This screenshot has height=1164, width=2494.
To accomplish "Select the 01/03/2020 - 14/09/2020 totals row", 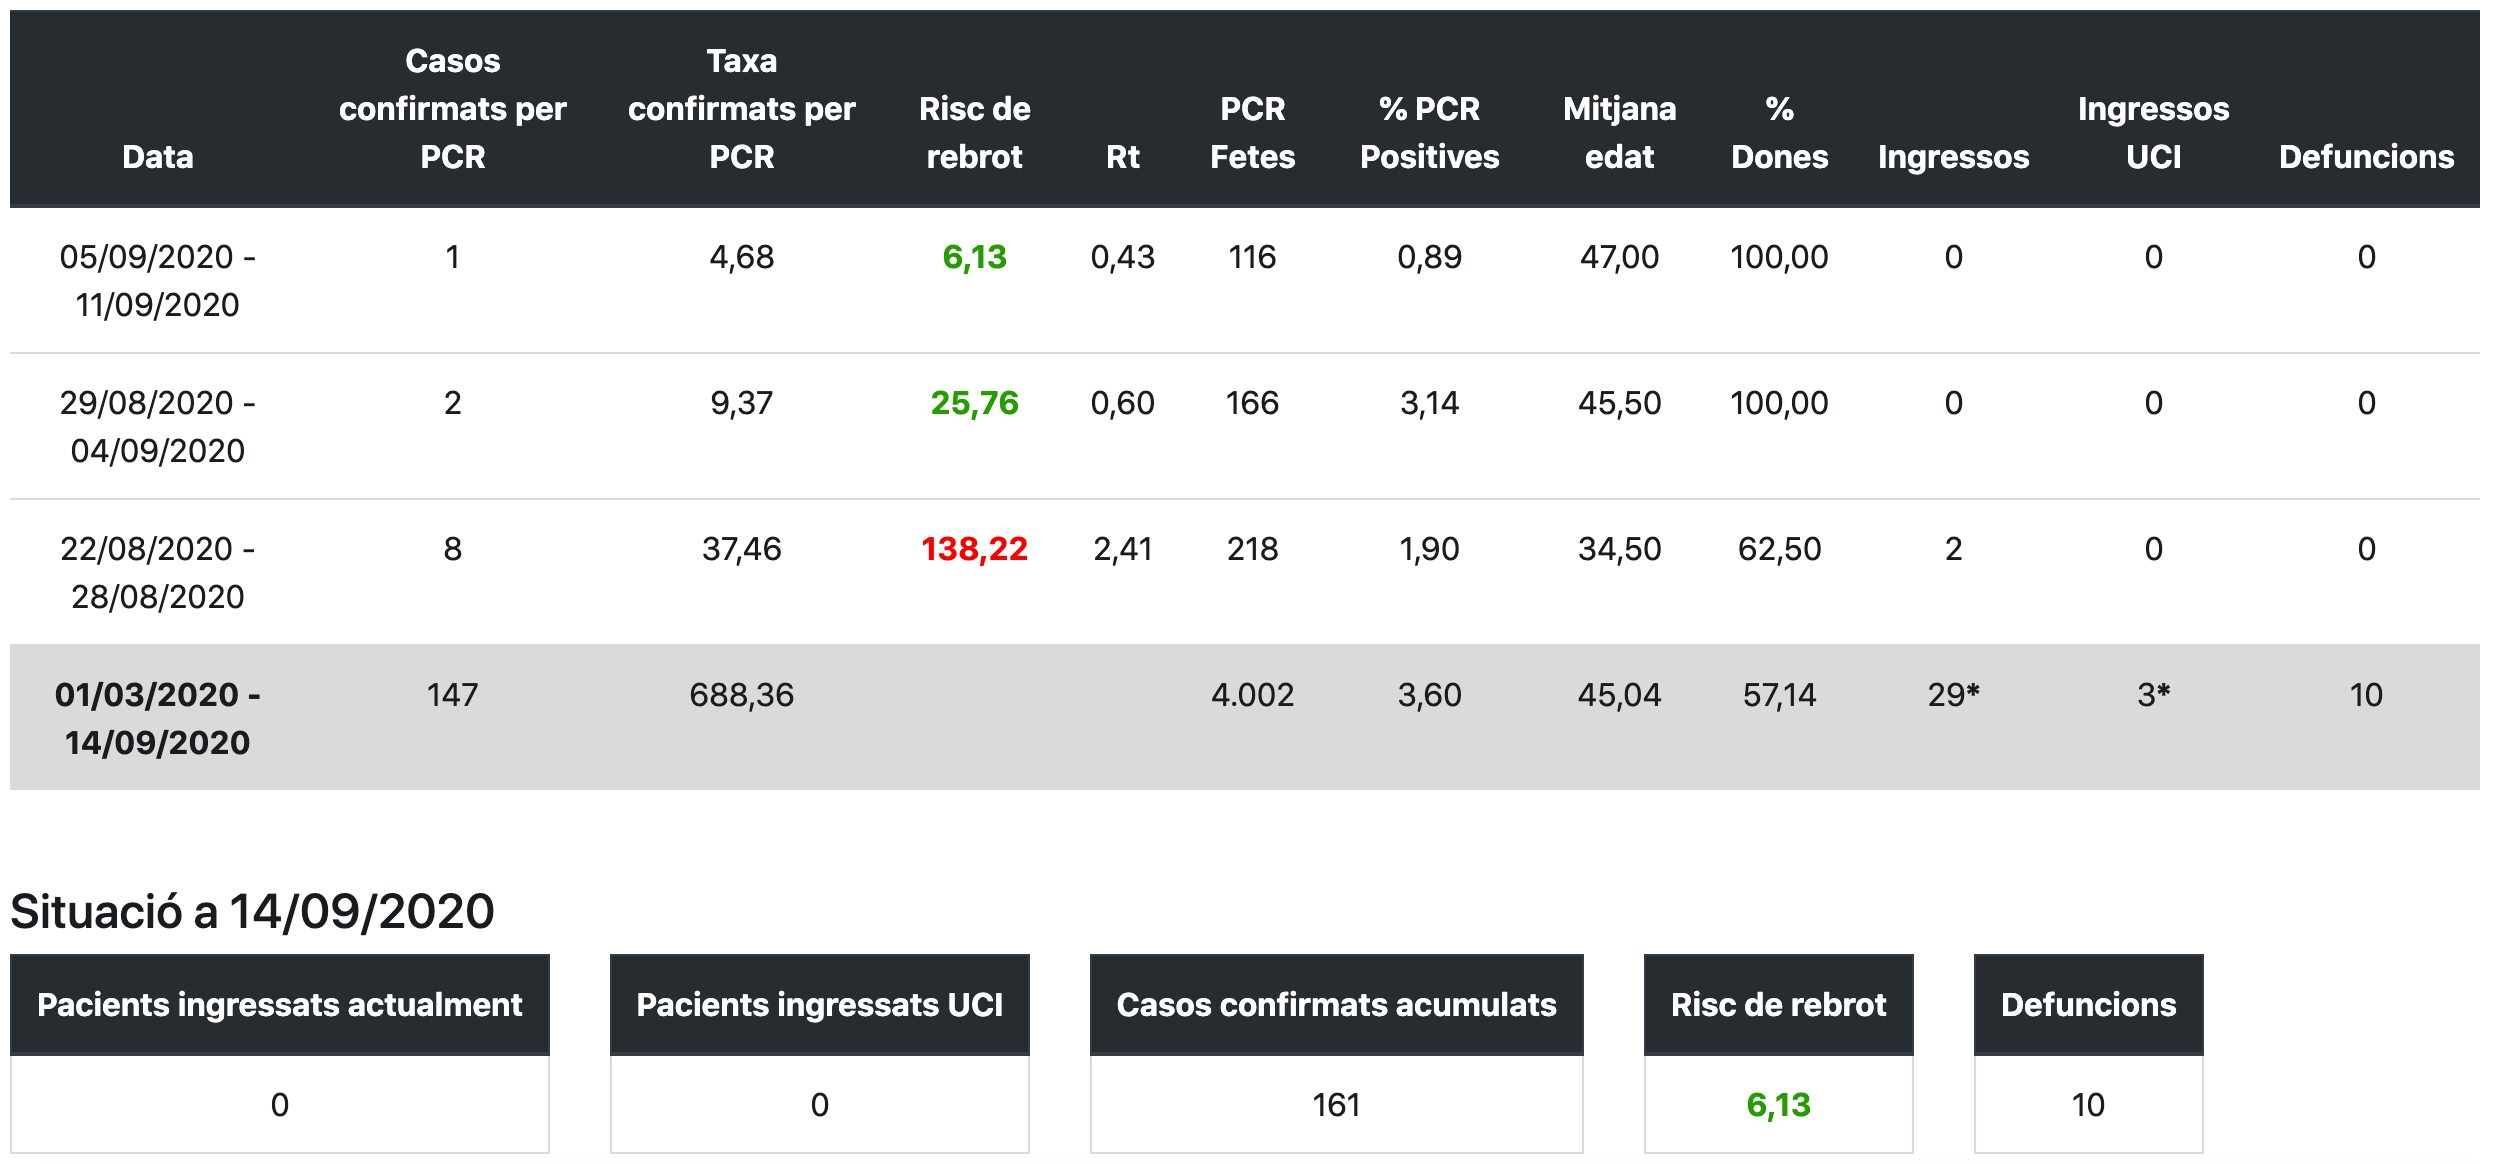I will [x=157, y=719].
